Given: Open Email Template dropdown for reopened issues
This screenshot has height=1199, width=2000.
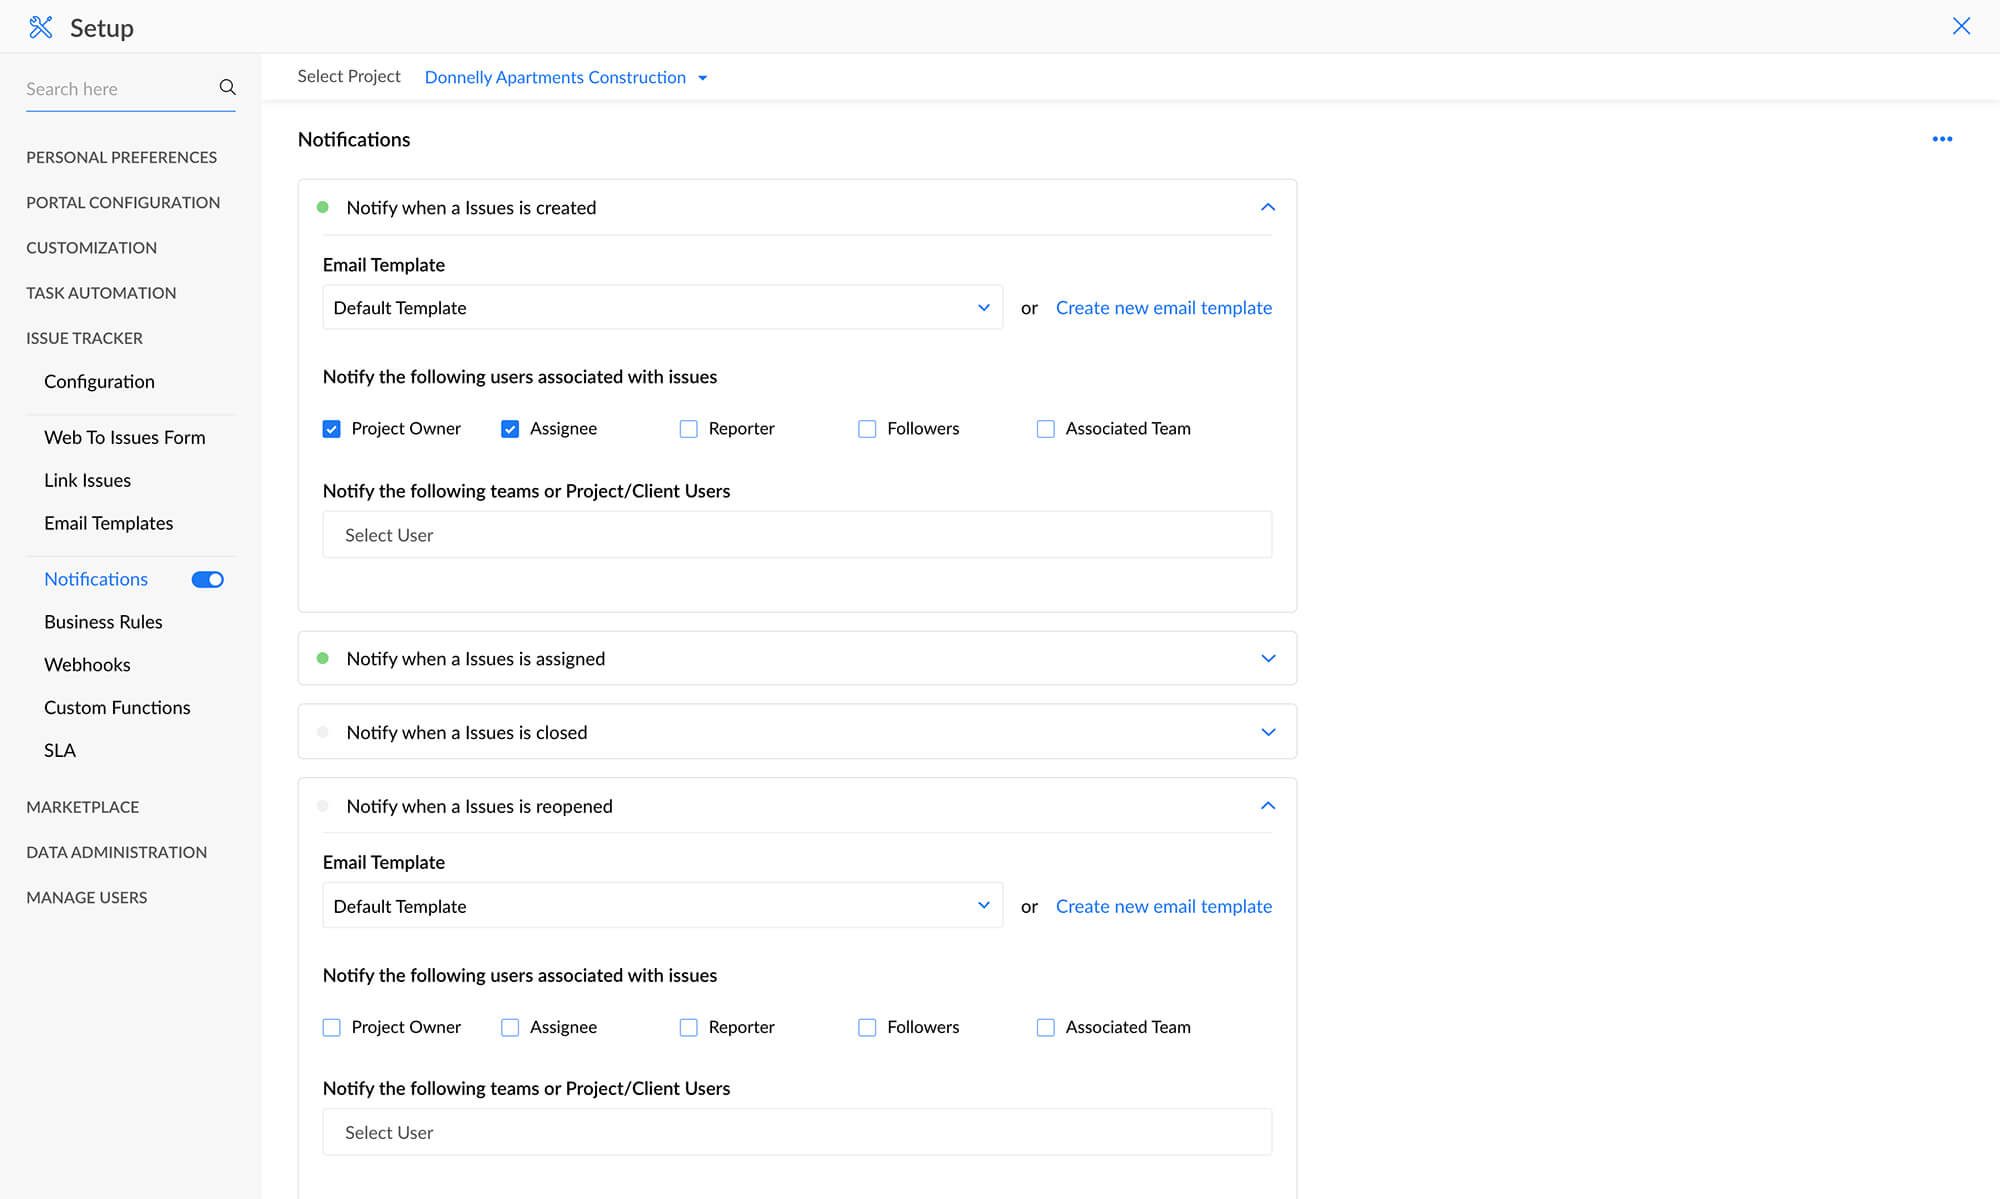Looking at the screenshot, I should [x=662, y=906].
